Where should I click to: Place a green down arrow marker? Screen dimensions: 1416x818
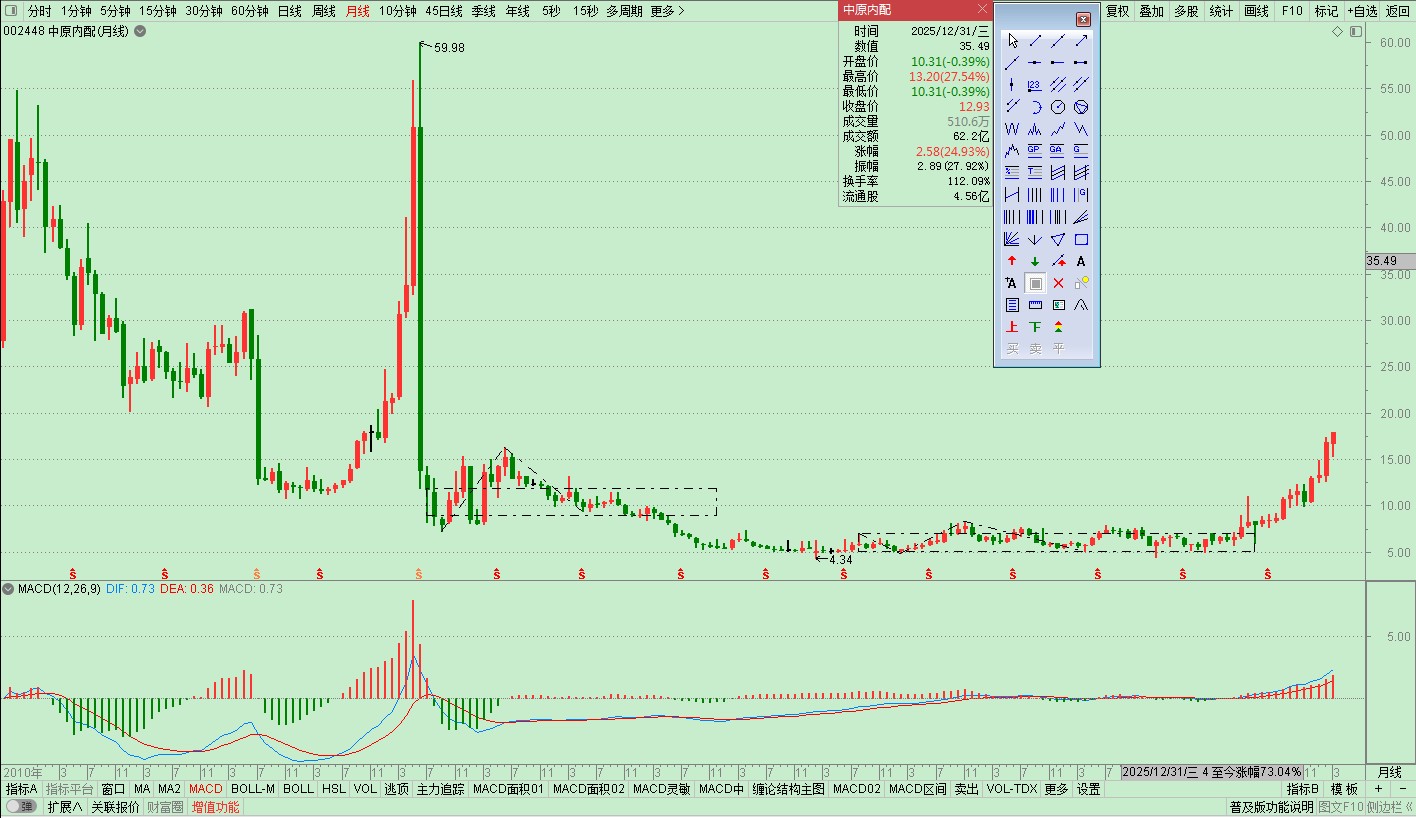(x=1035, y=261)
